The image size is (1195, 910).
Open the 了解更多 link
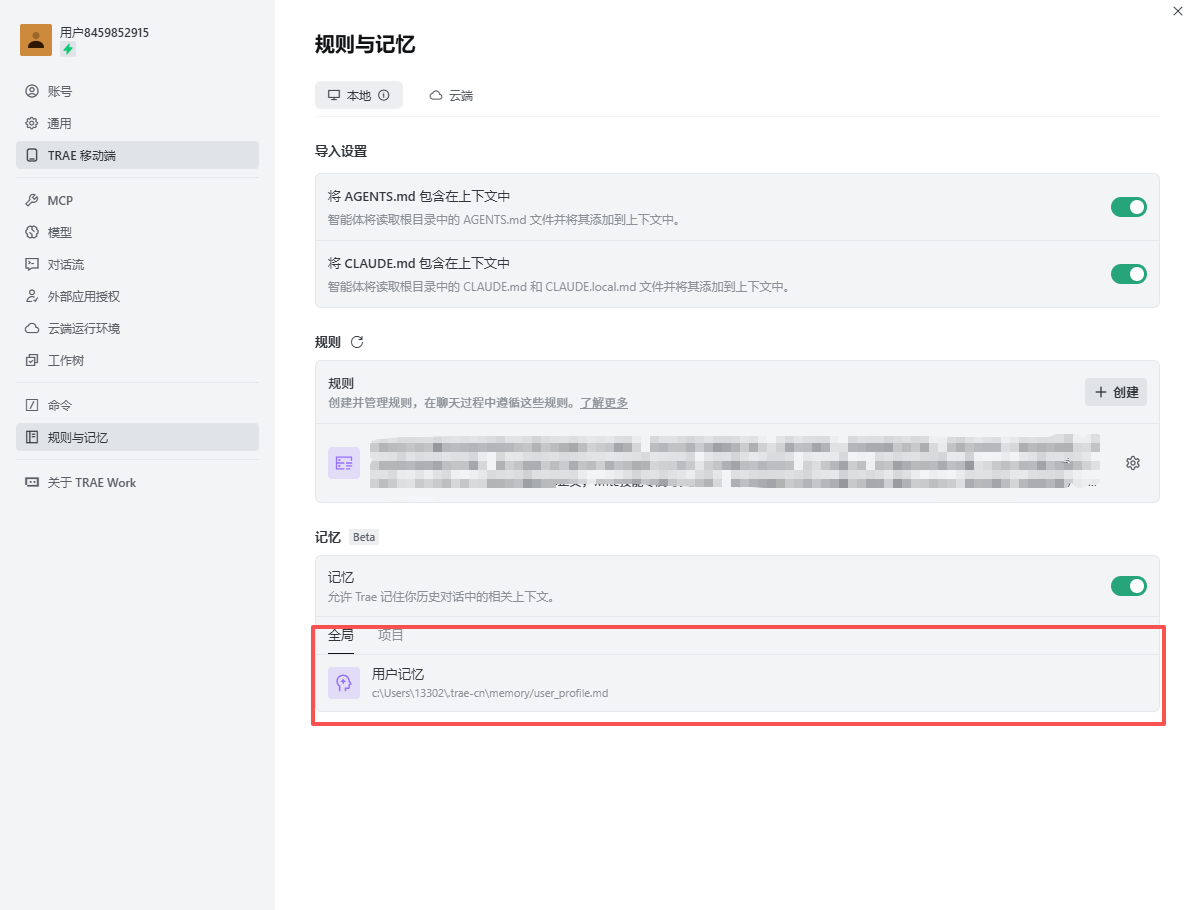tap(604, 402)
